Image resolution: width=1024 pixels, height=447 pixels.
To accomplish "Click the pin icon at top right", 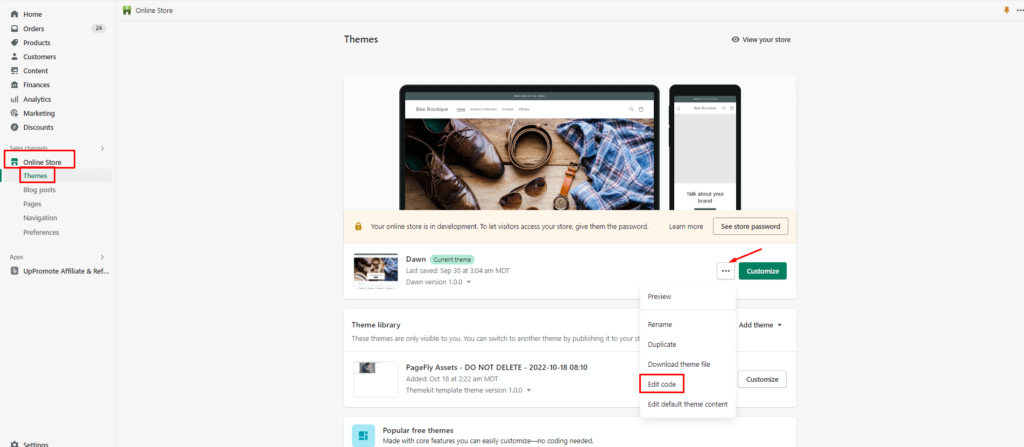I will point(1006,10).
